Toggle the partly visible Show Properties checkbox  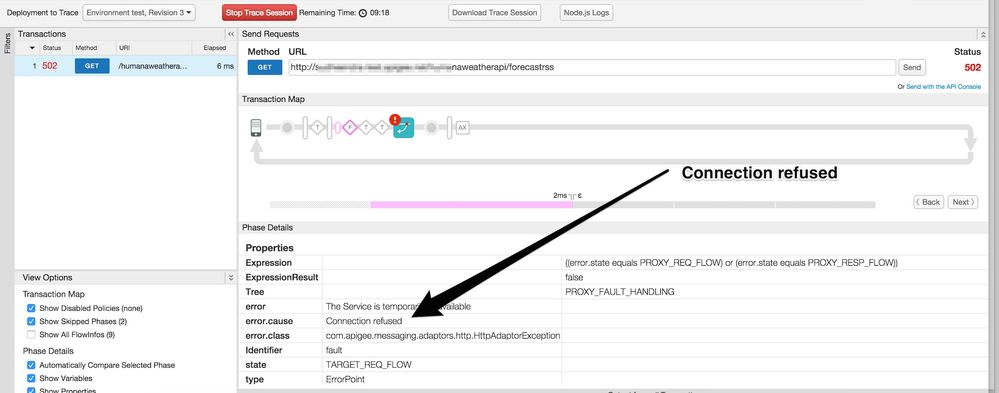(31, 390)
